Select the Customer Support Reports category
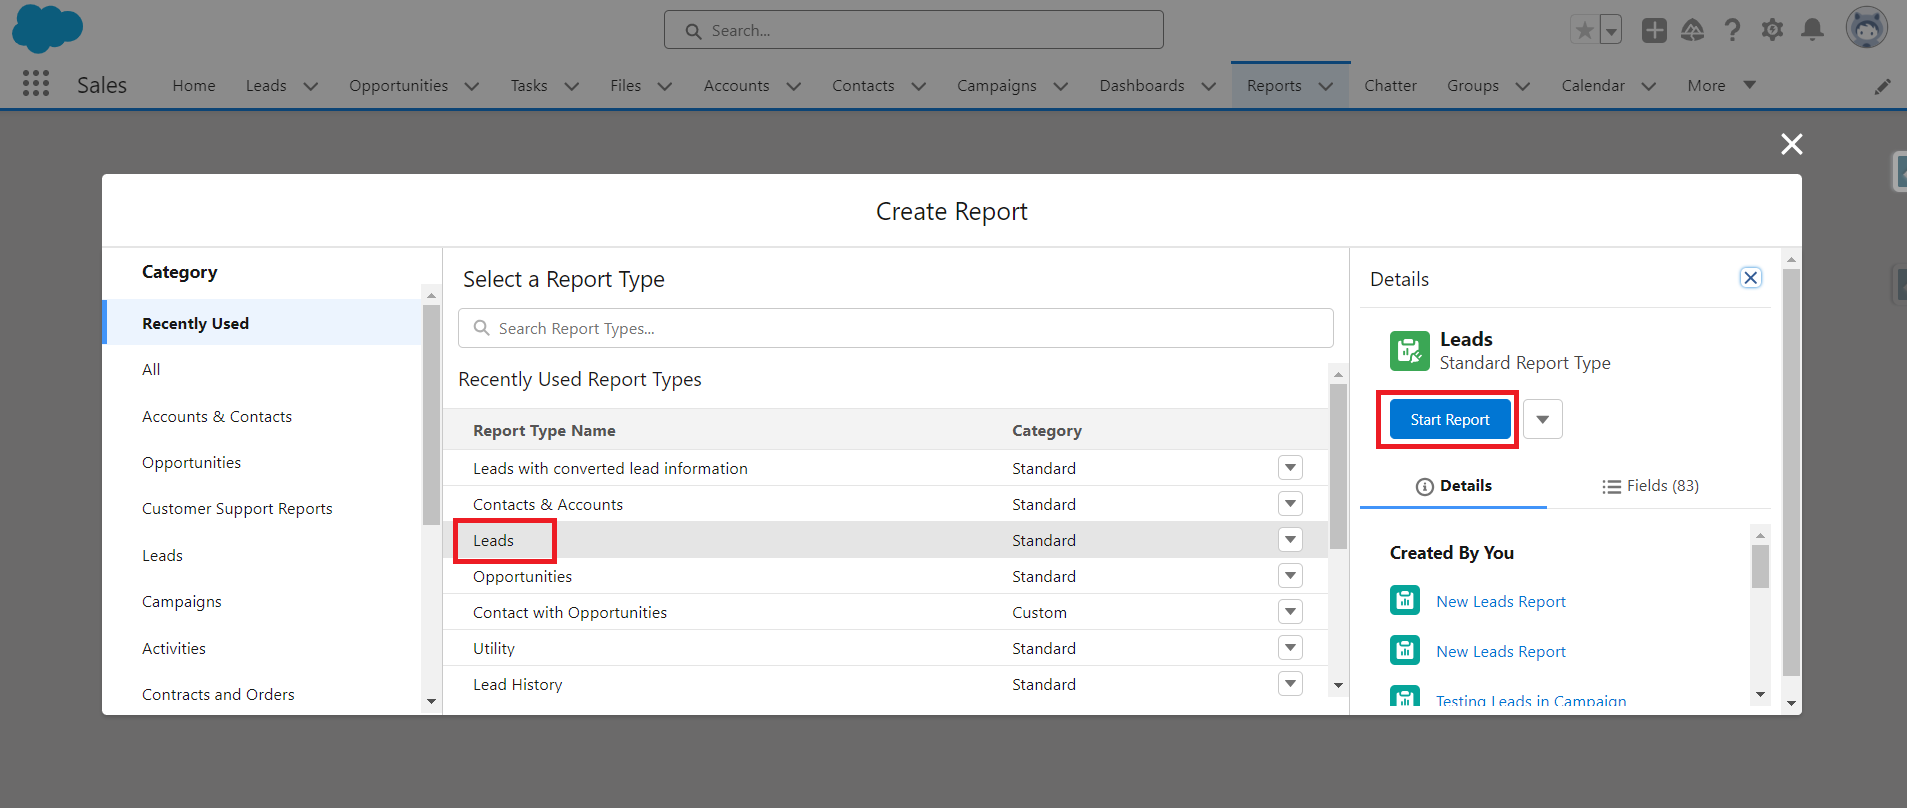This screenshot has width=1907, height=808. click(237, 508)
